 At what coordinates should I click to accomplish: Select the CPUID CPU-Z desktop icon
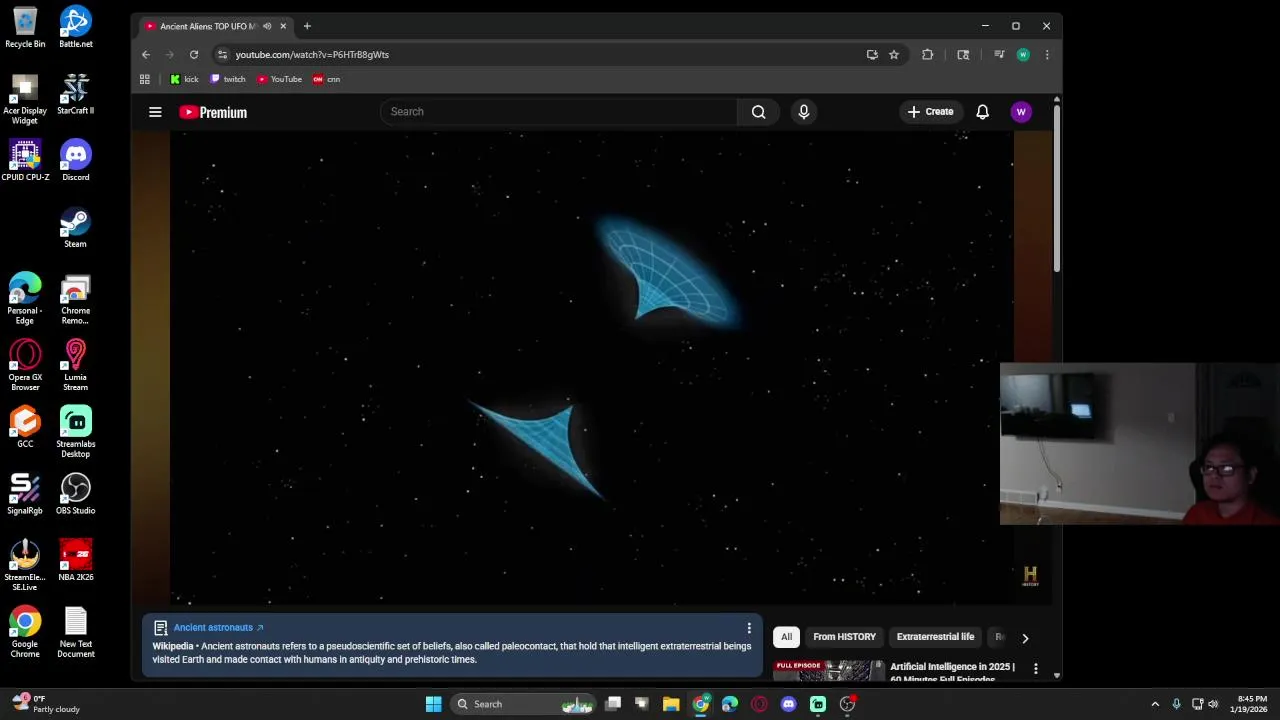coord(25,160)
